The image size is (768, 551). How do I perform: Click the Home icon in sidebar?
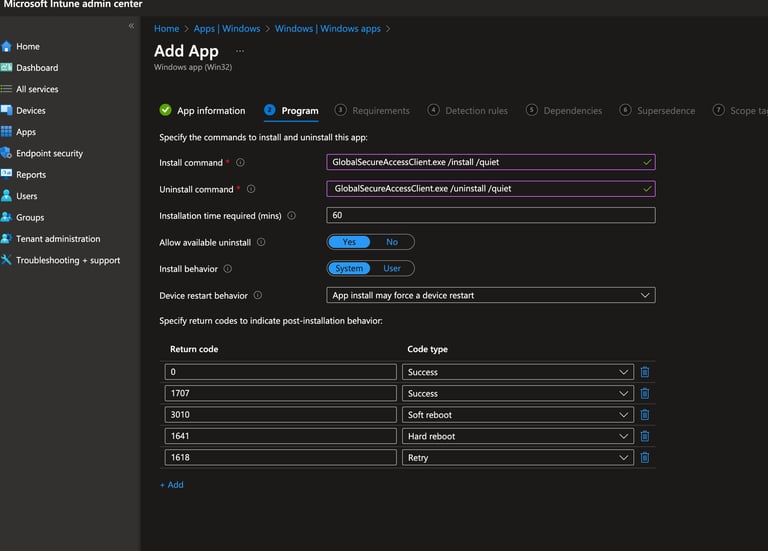click(x=6, y=47)
